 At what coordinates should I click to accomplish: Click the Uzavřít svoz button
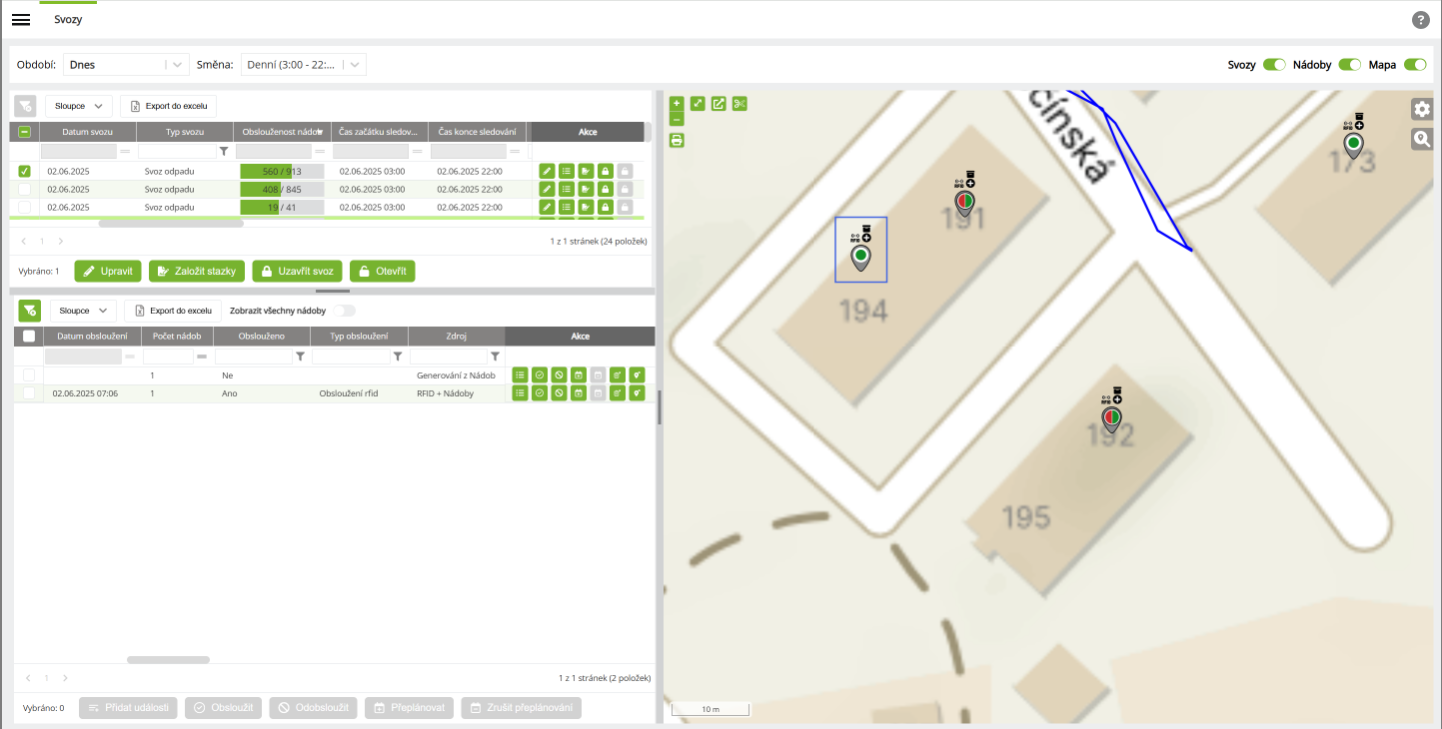pyautogui.click(x=297, y=271)
